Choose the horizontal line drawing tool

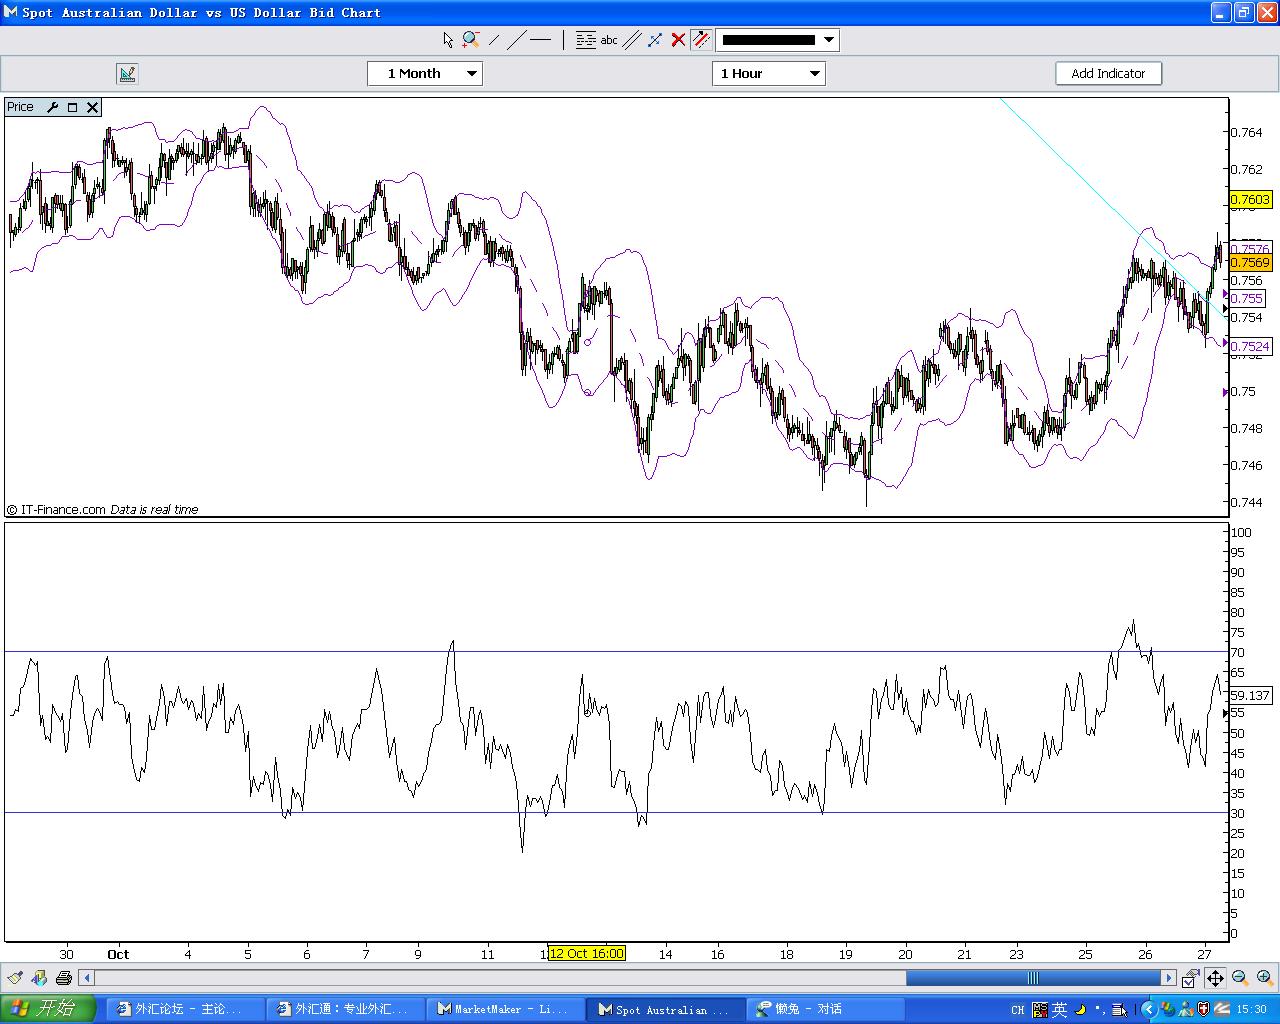tap(540, 40)
